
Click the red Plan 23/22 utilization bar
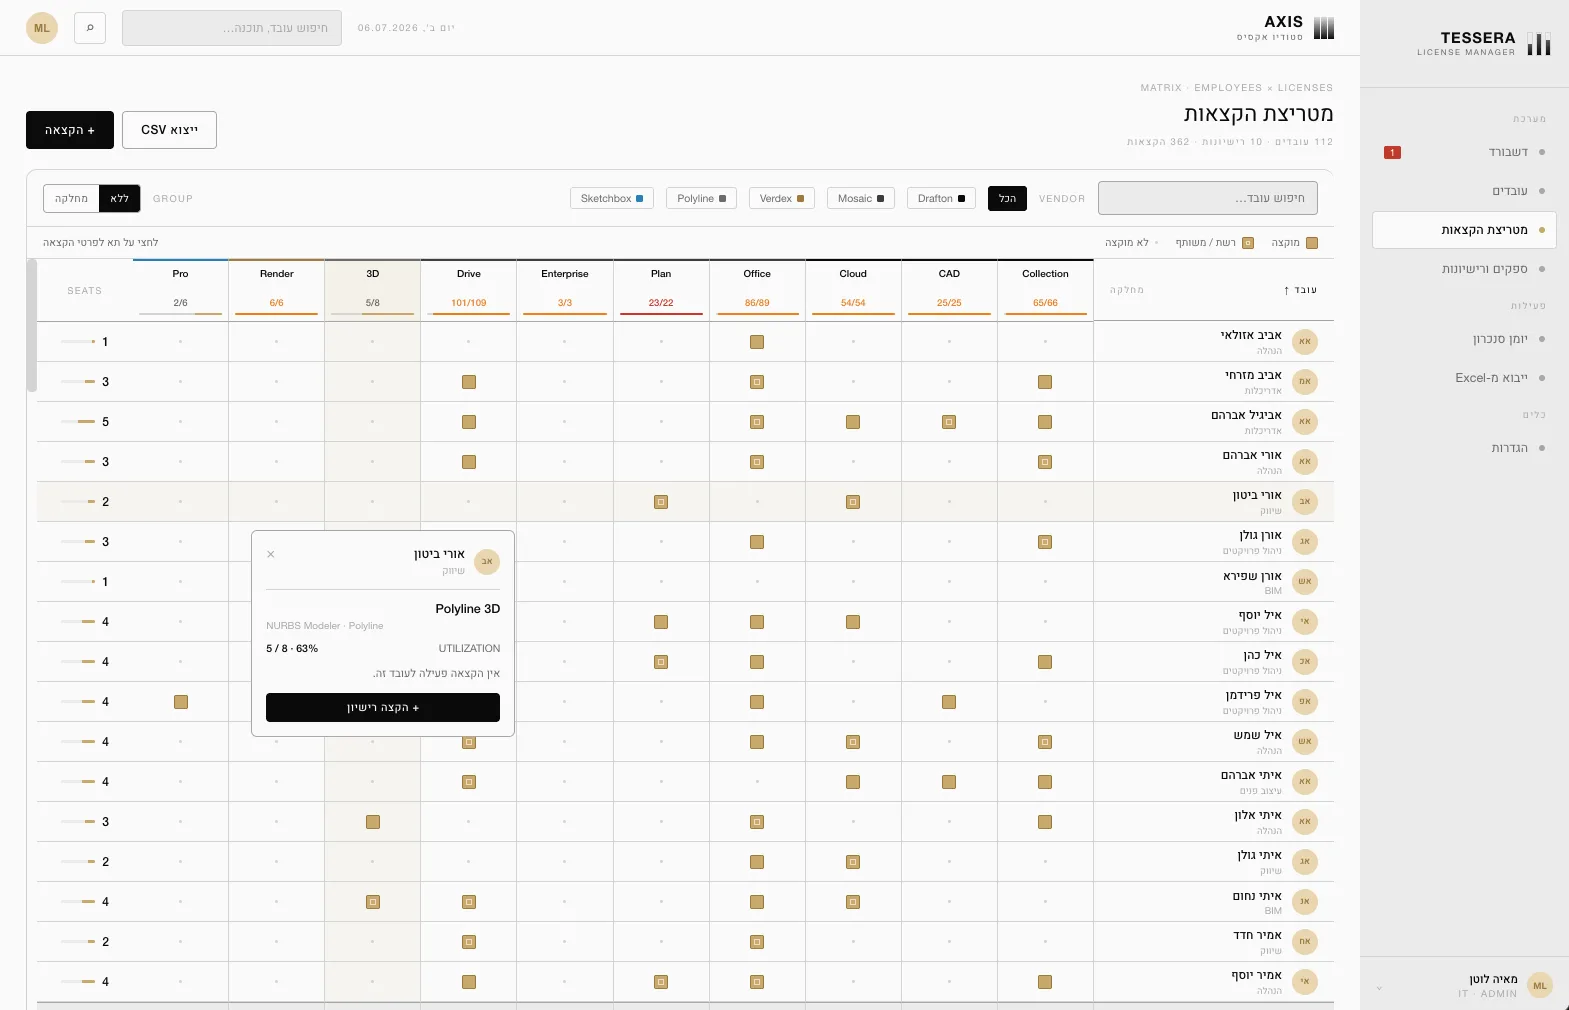(x=661, y=314)
